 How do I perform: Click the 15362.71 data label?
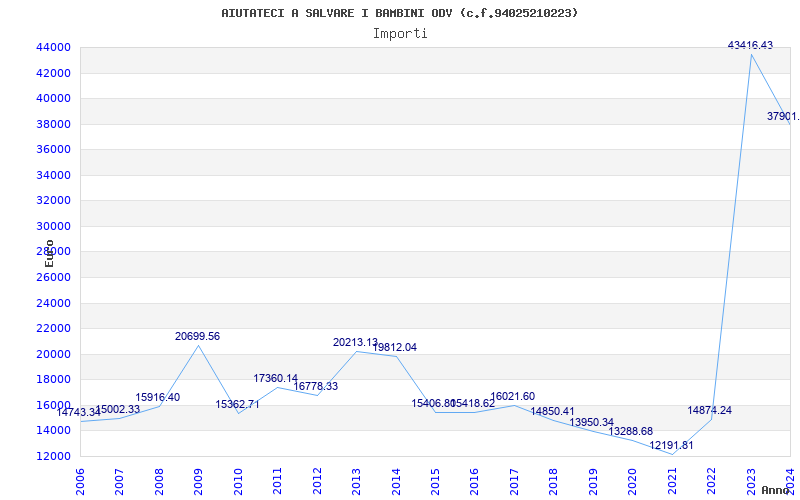[237, 405]
